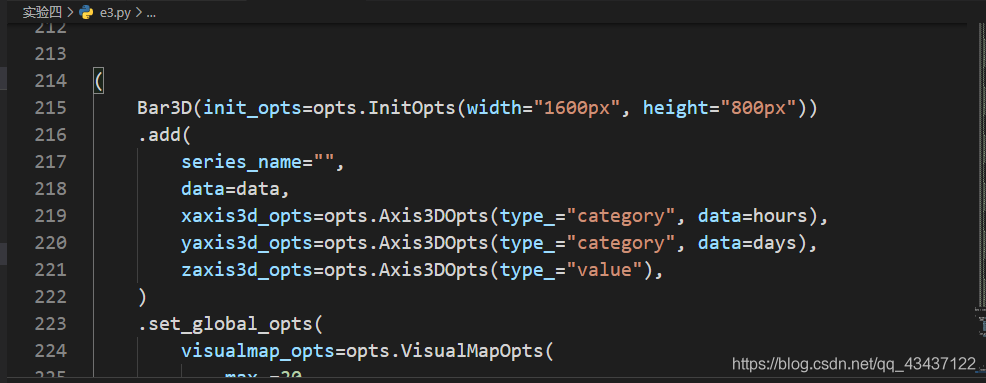Click the minimap on the right edge
Viewport: 986px width, 383px height.
point(977,189)
